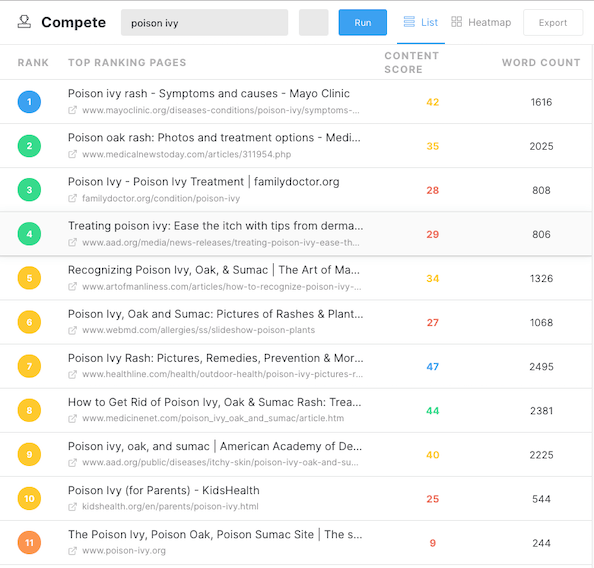
Task: Open external link icon for medicinenet.com
Action: [x=72, y=419]
